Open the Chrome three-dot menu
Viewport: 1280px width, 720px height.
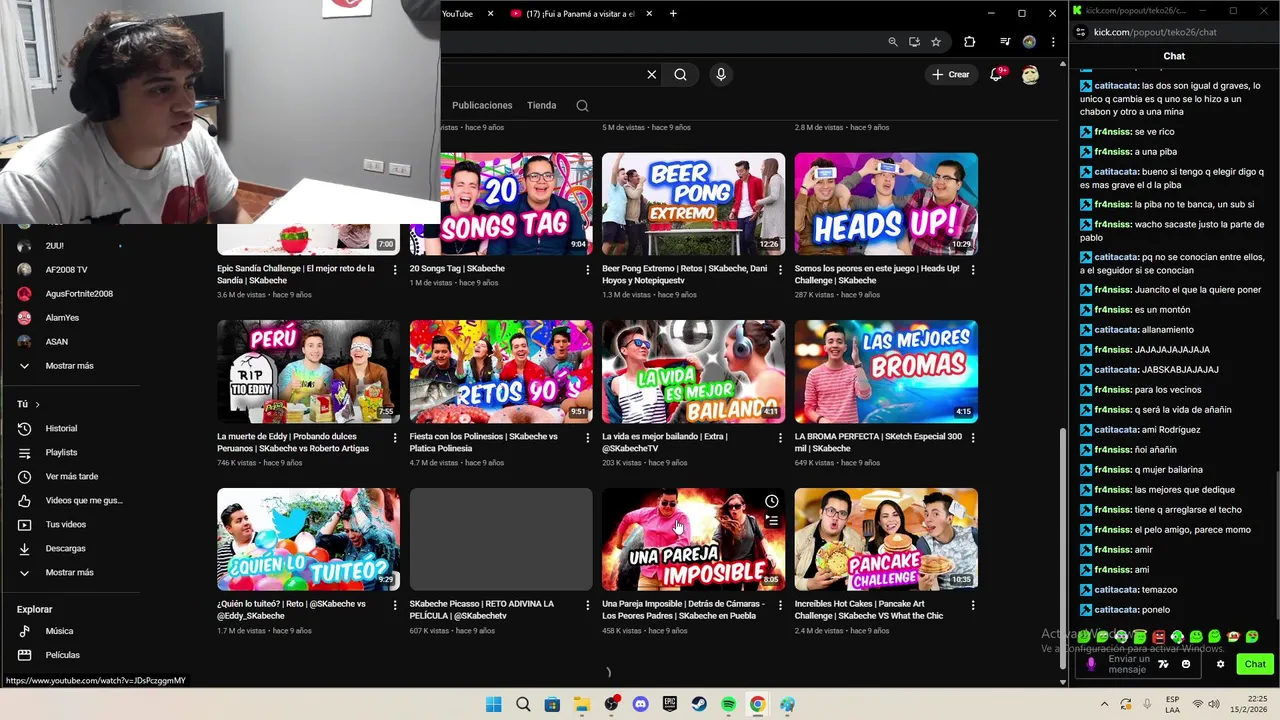(x=1053, y=42)
